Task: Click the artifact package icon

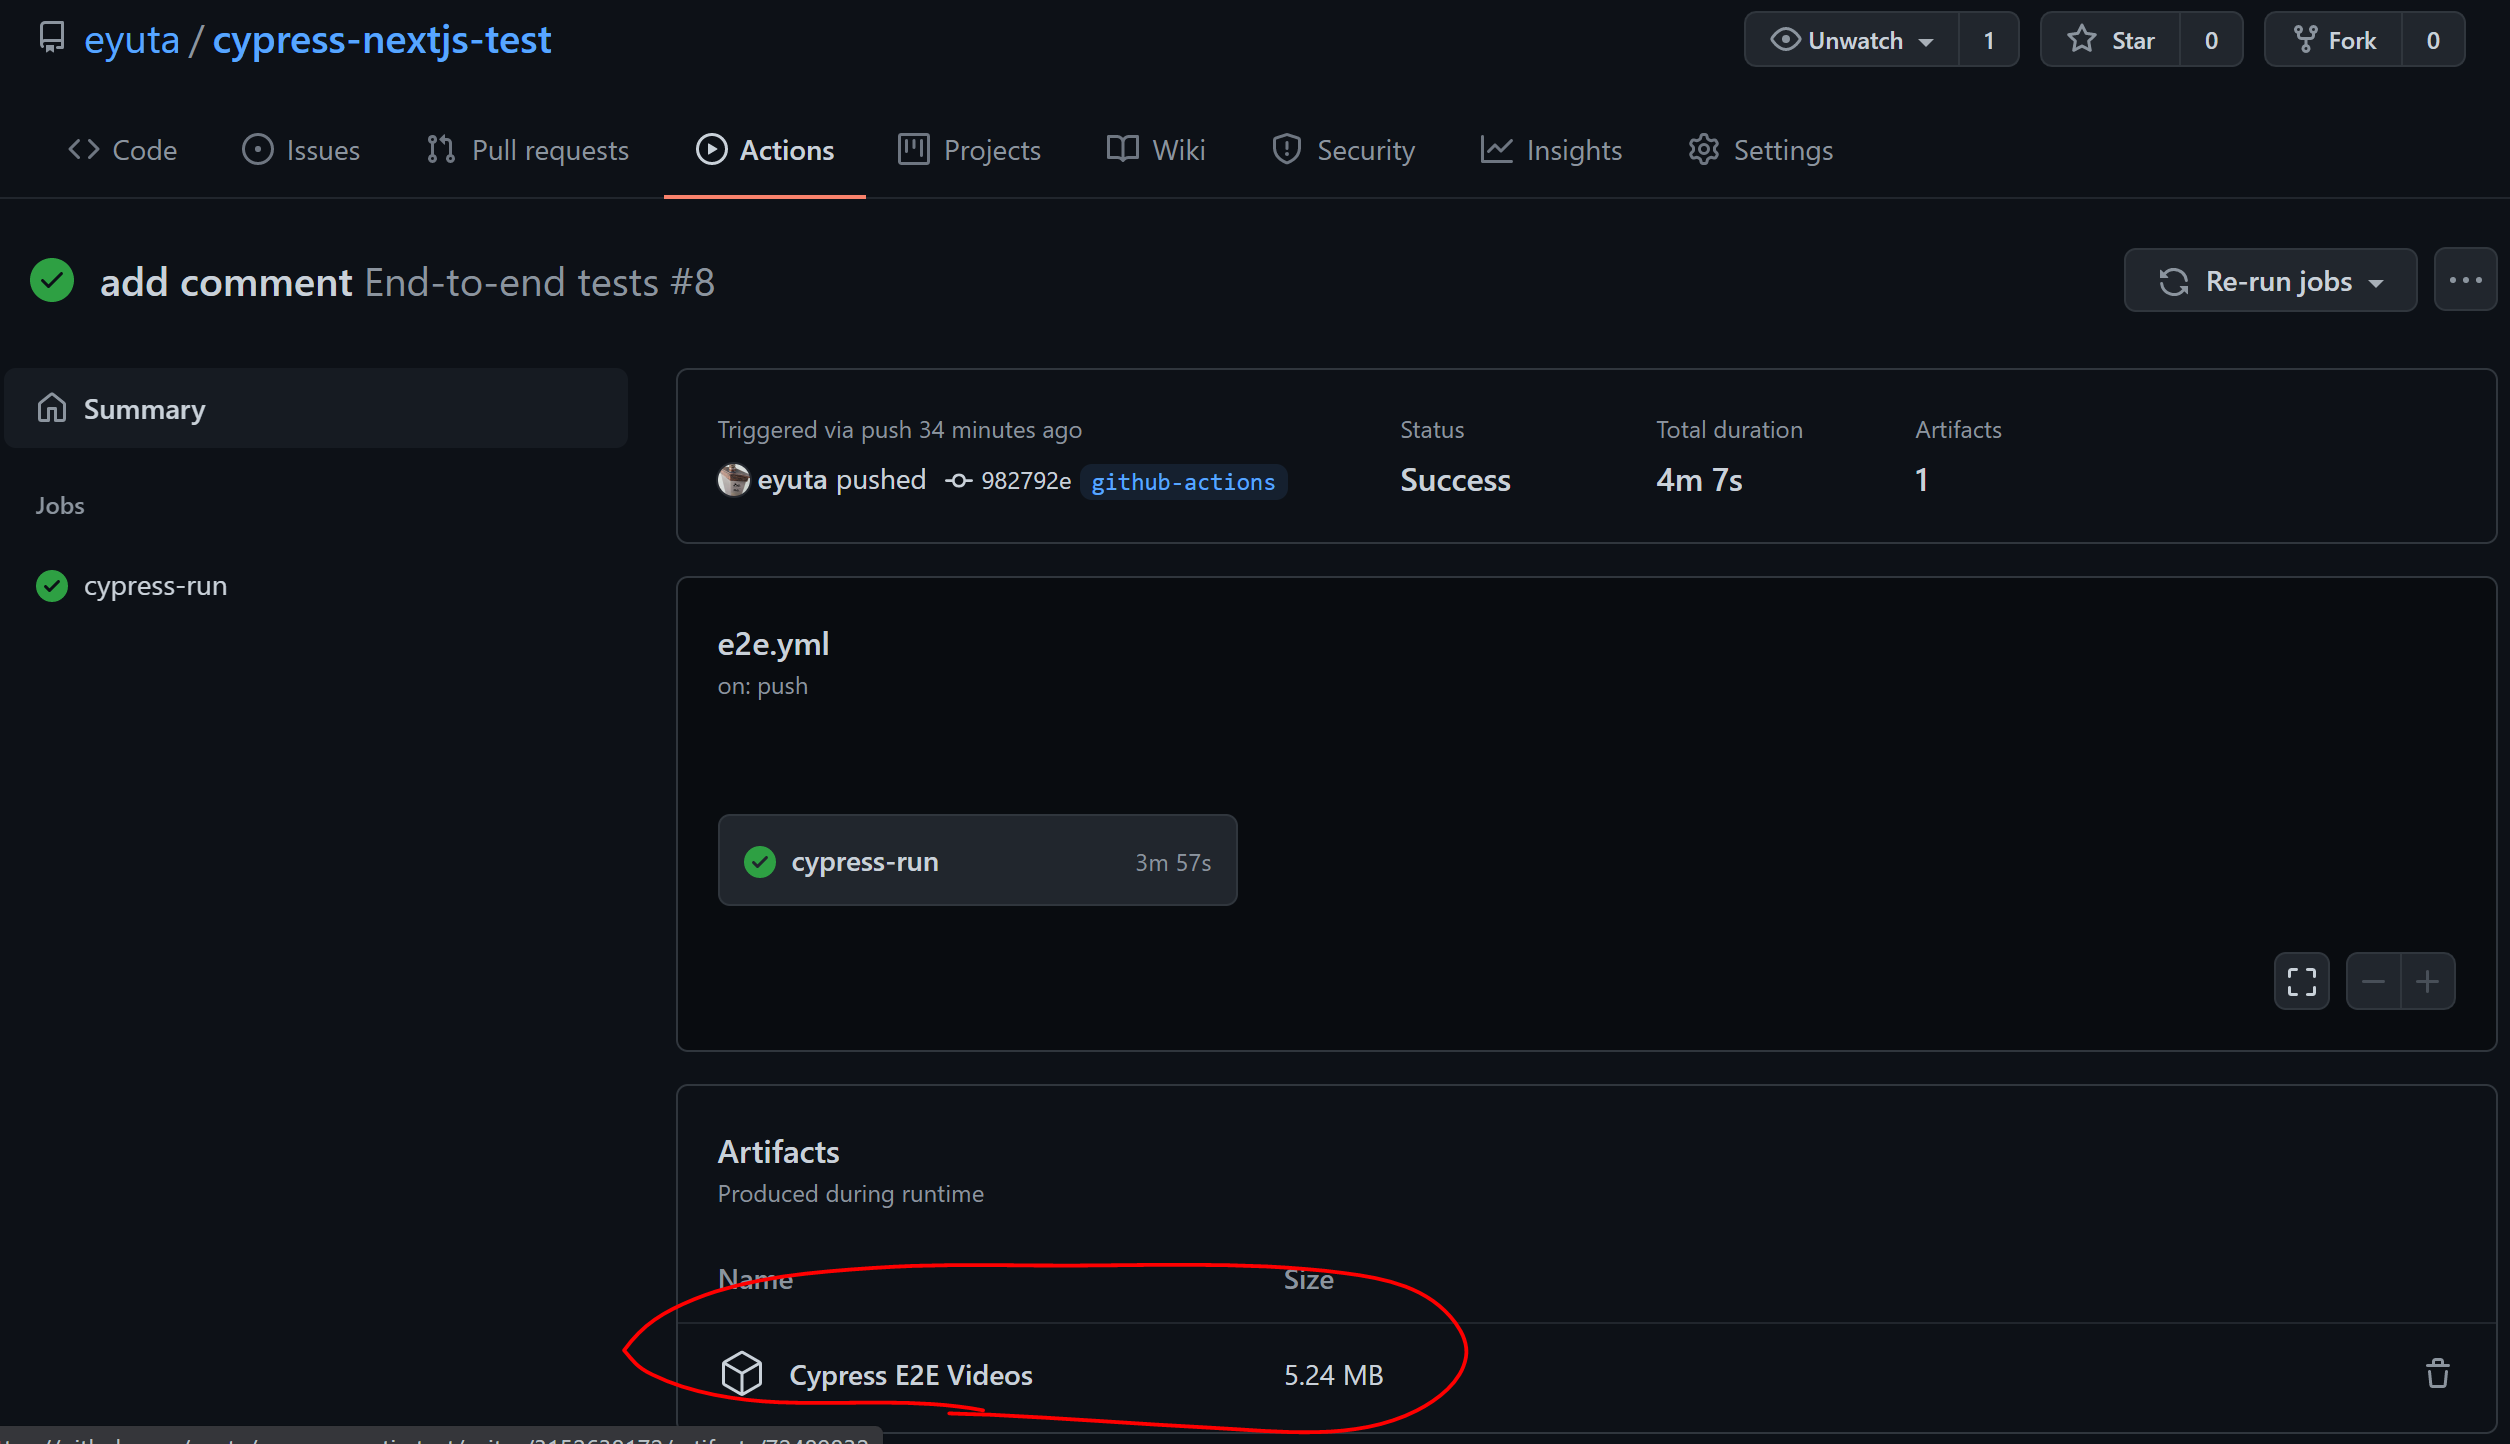Action: tap(742, 1374)
